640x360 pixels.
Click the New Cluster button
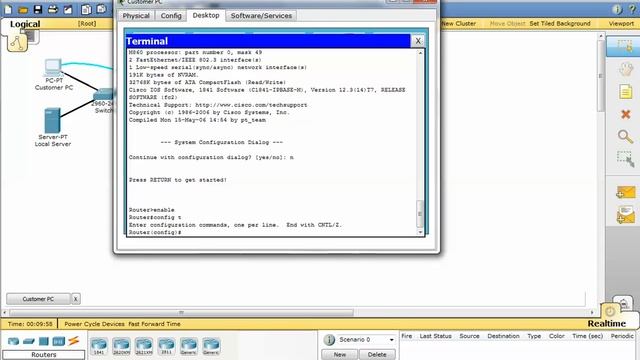click(x=458, y=24)
